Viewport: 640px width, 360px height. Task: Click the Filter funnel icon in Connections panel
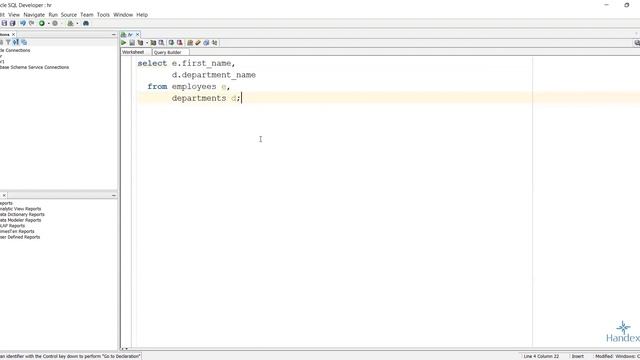coord(8,42)
